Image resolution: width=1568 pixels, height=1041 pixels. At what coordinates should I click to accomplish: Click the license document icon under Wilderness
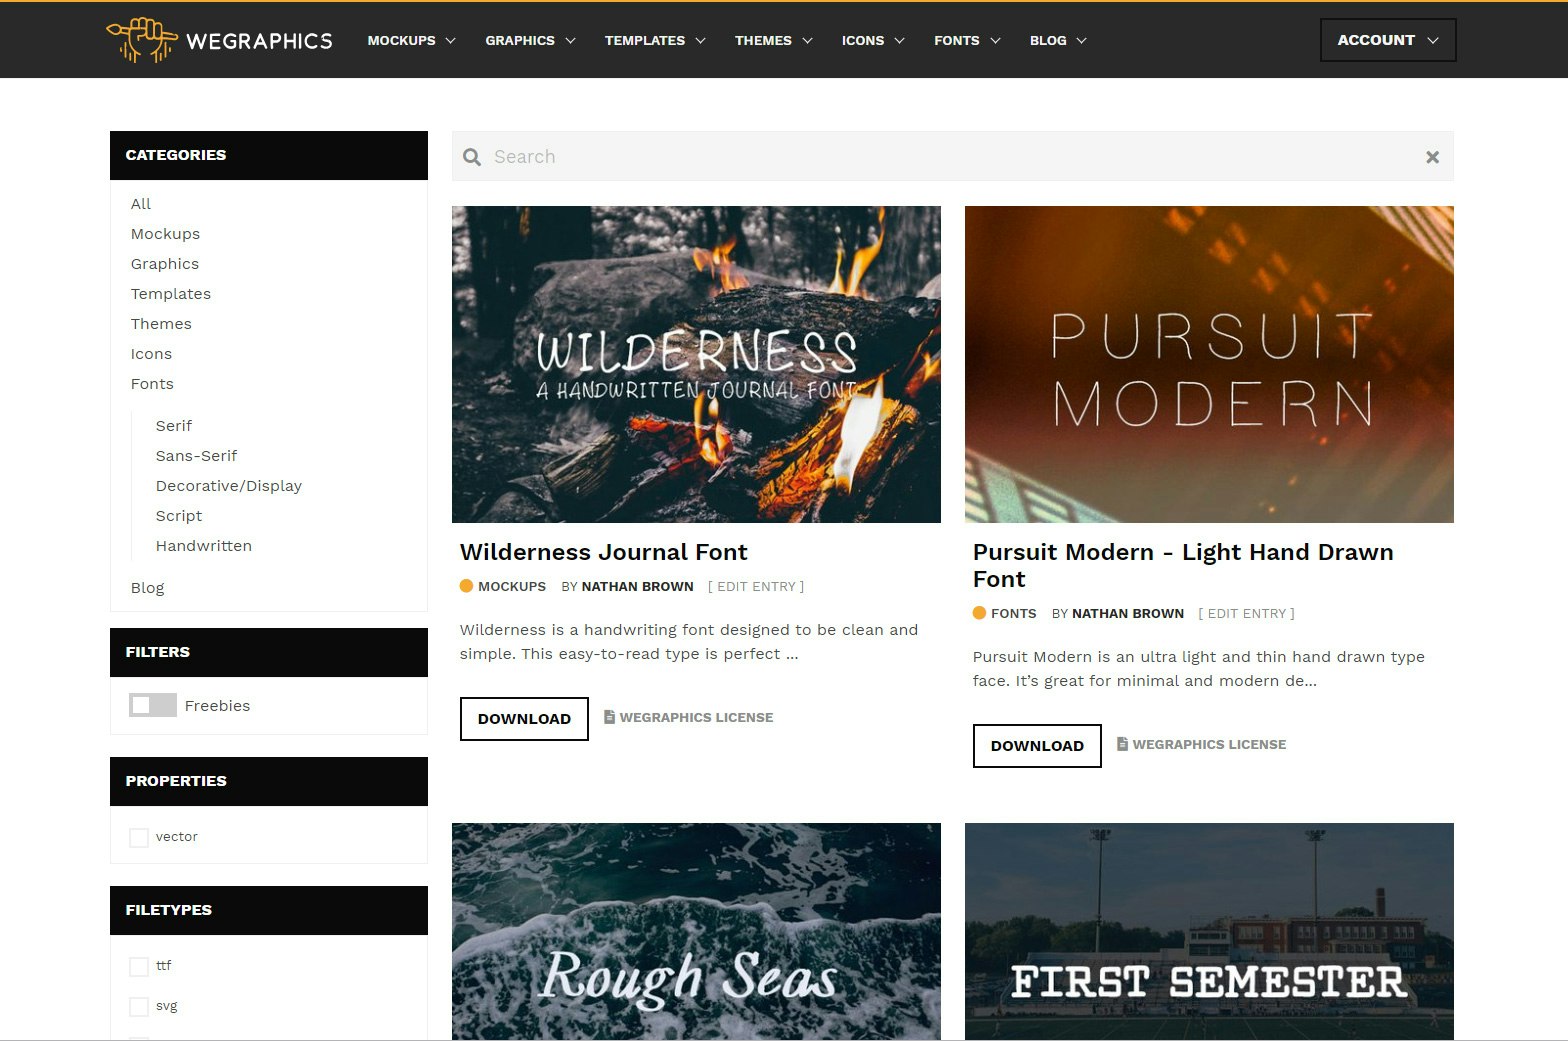tap(609, 717)
